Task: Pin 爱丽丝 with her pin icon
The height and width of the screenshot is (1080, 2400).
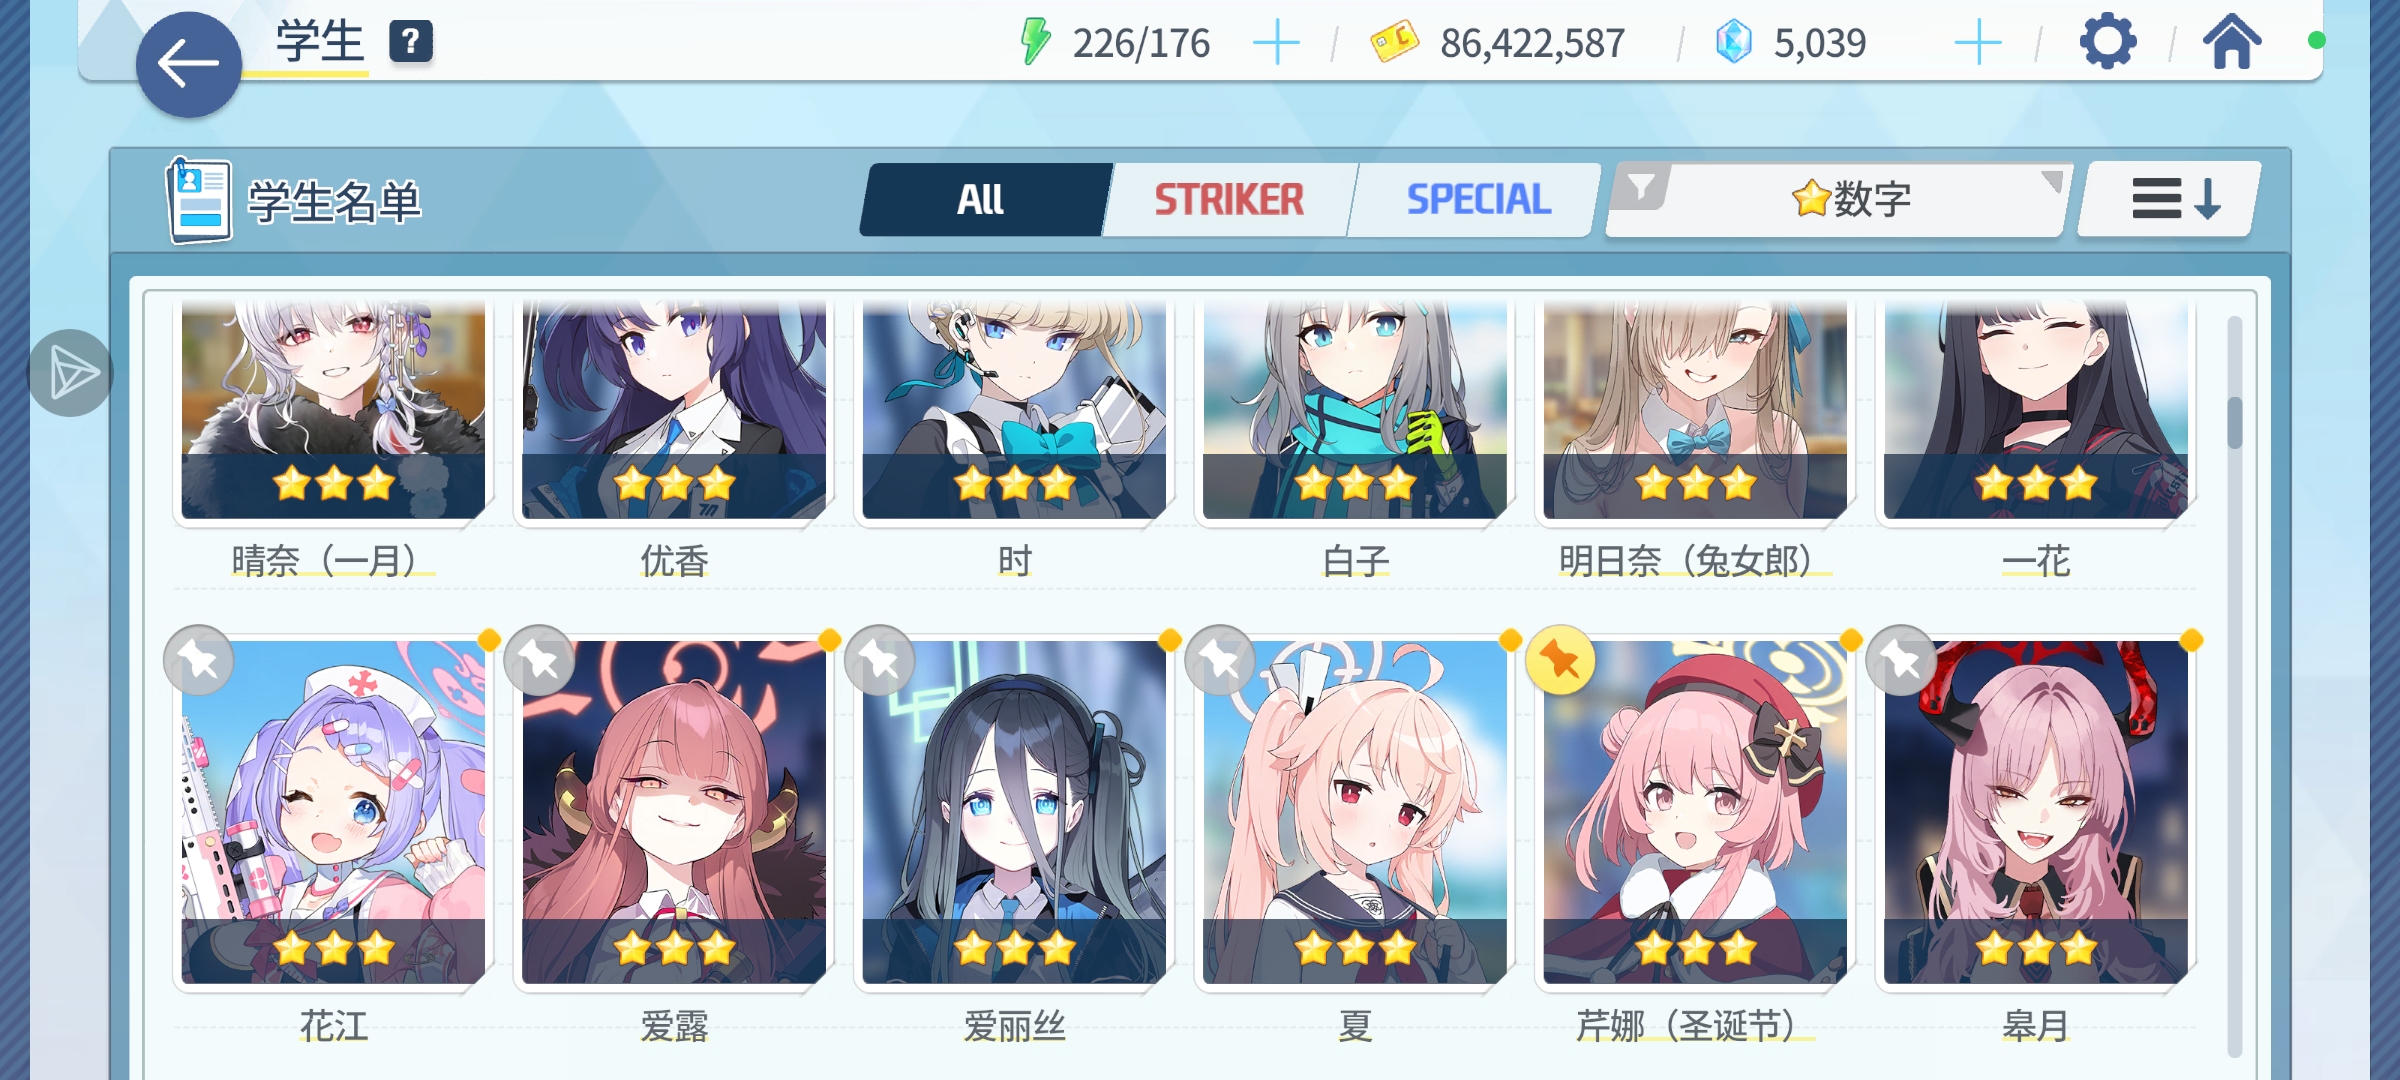Action: click(x=879, y=661)
